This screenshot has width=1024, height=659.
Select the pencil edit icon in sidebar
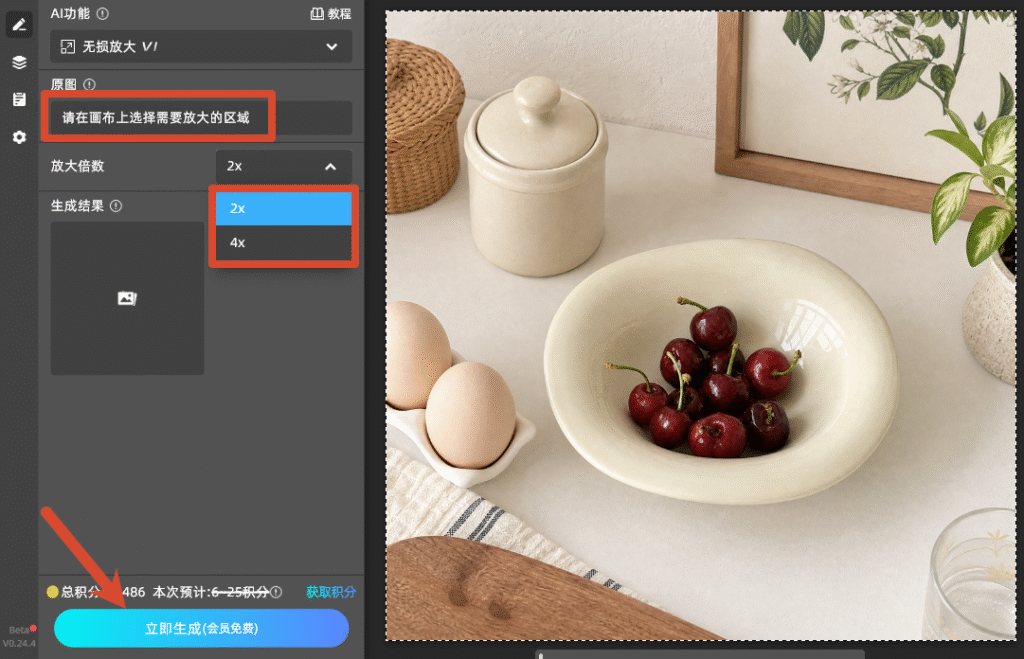(x=19, y=25)
